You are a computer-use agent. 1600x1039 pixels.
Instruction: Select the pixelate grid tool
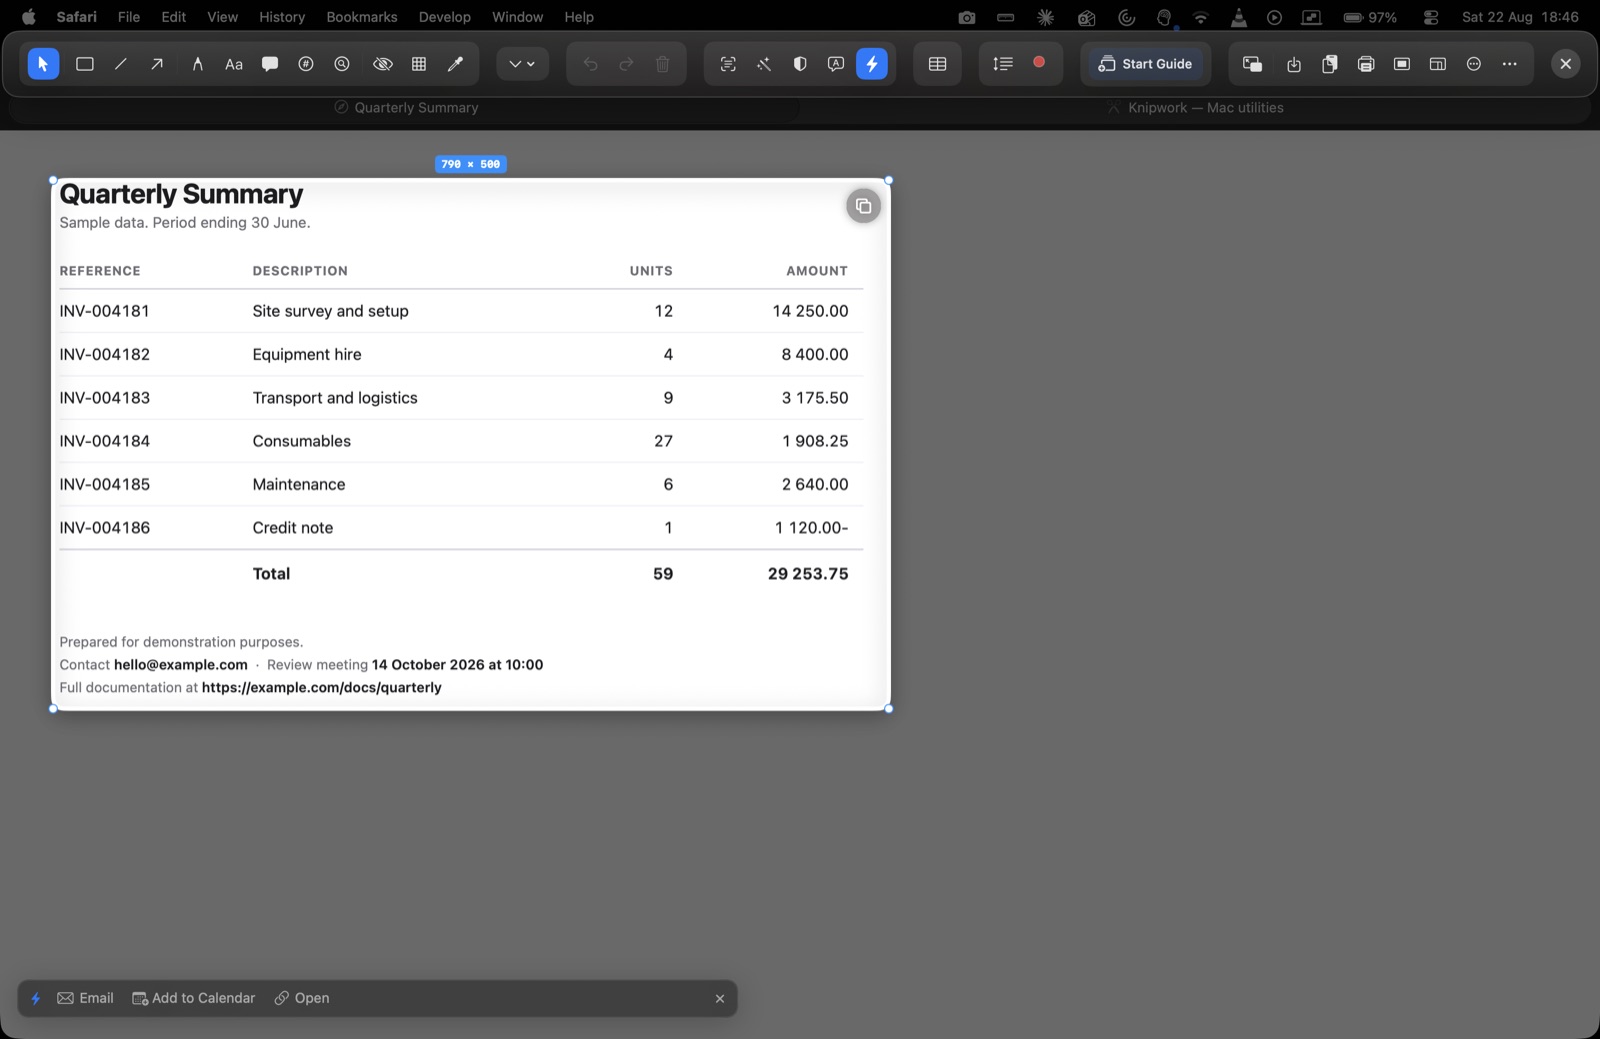tap(419, 64)
